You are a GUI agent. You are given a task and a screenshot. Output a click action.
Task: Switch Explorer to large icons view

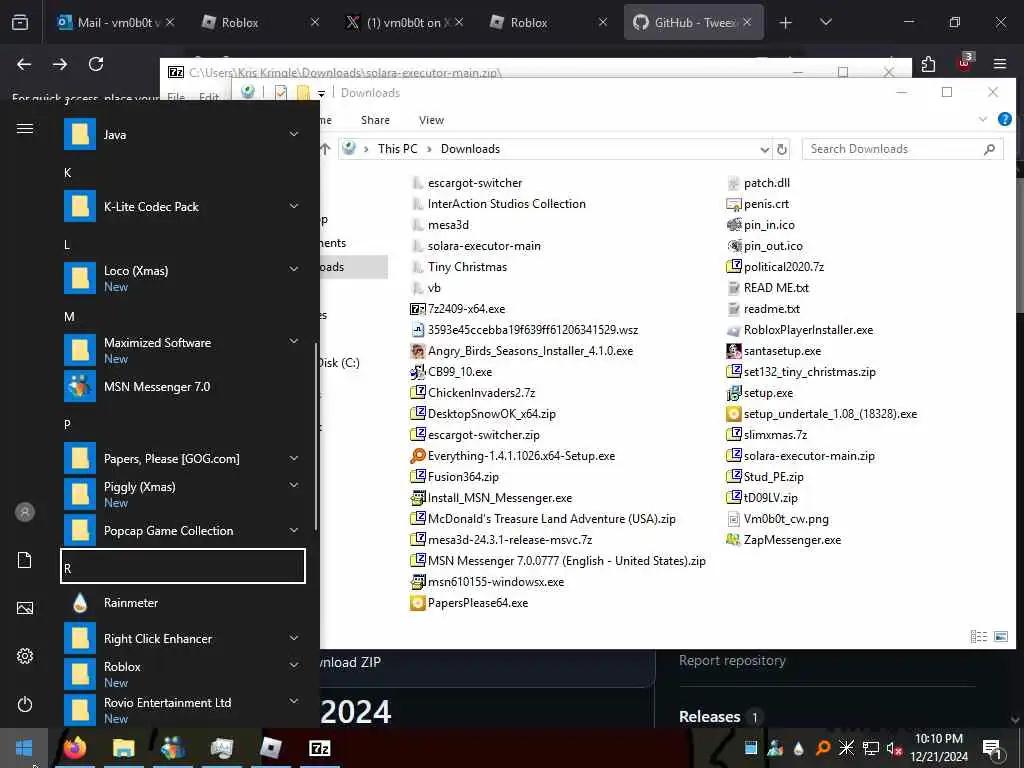click(1000, 636)
